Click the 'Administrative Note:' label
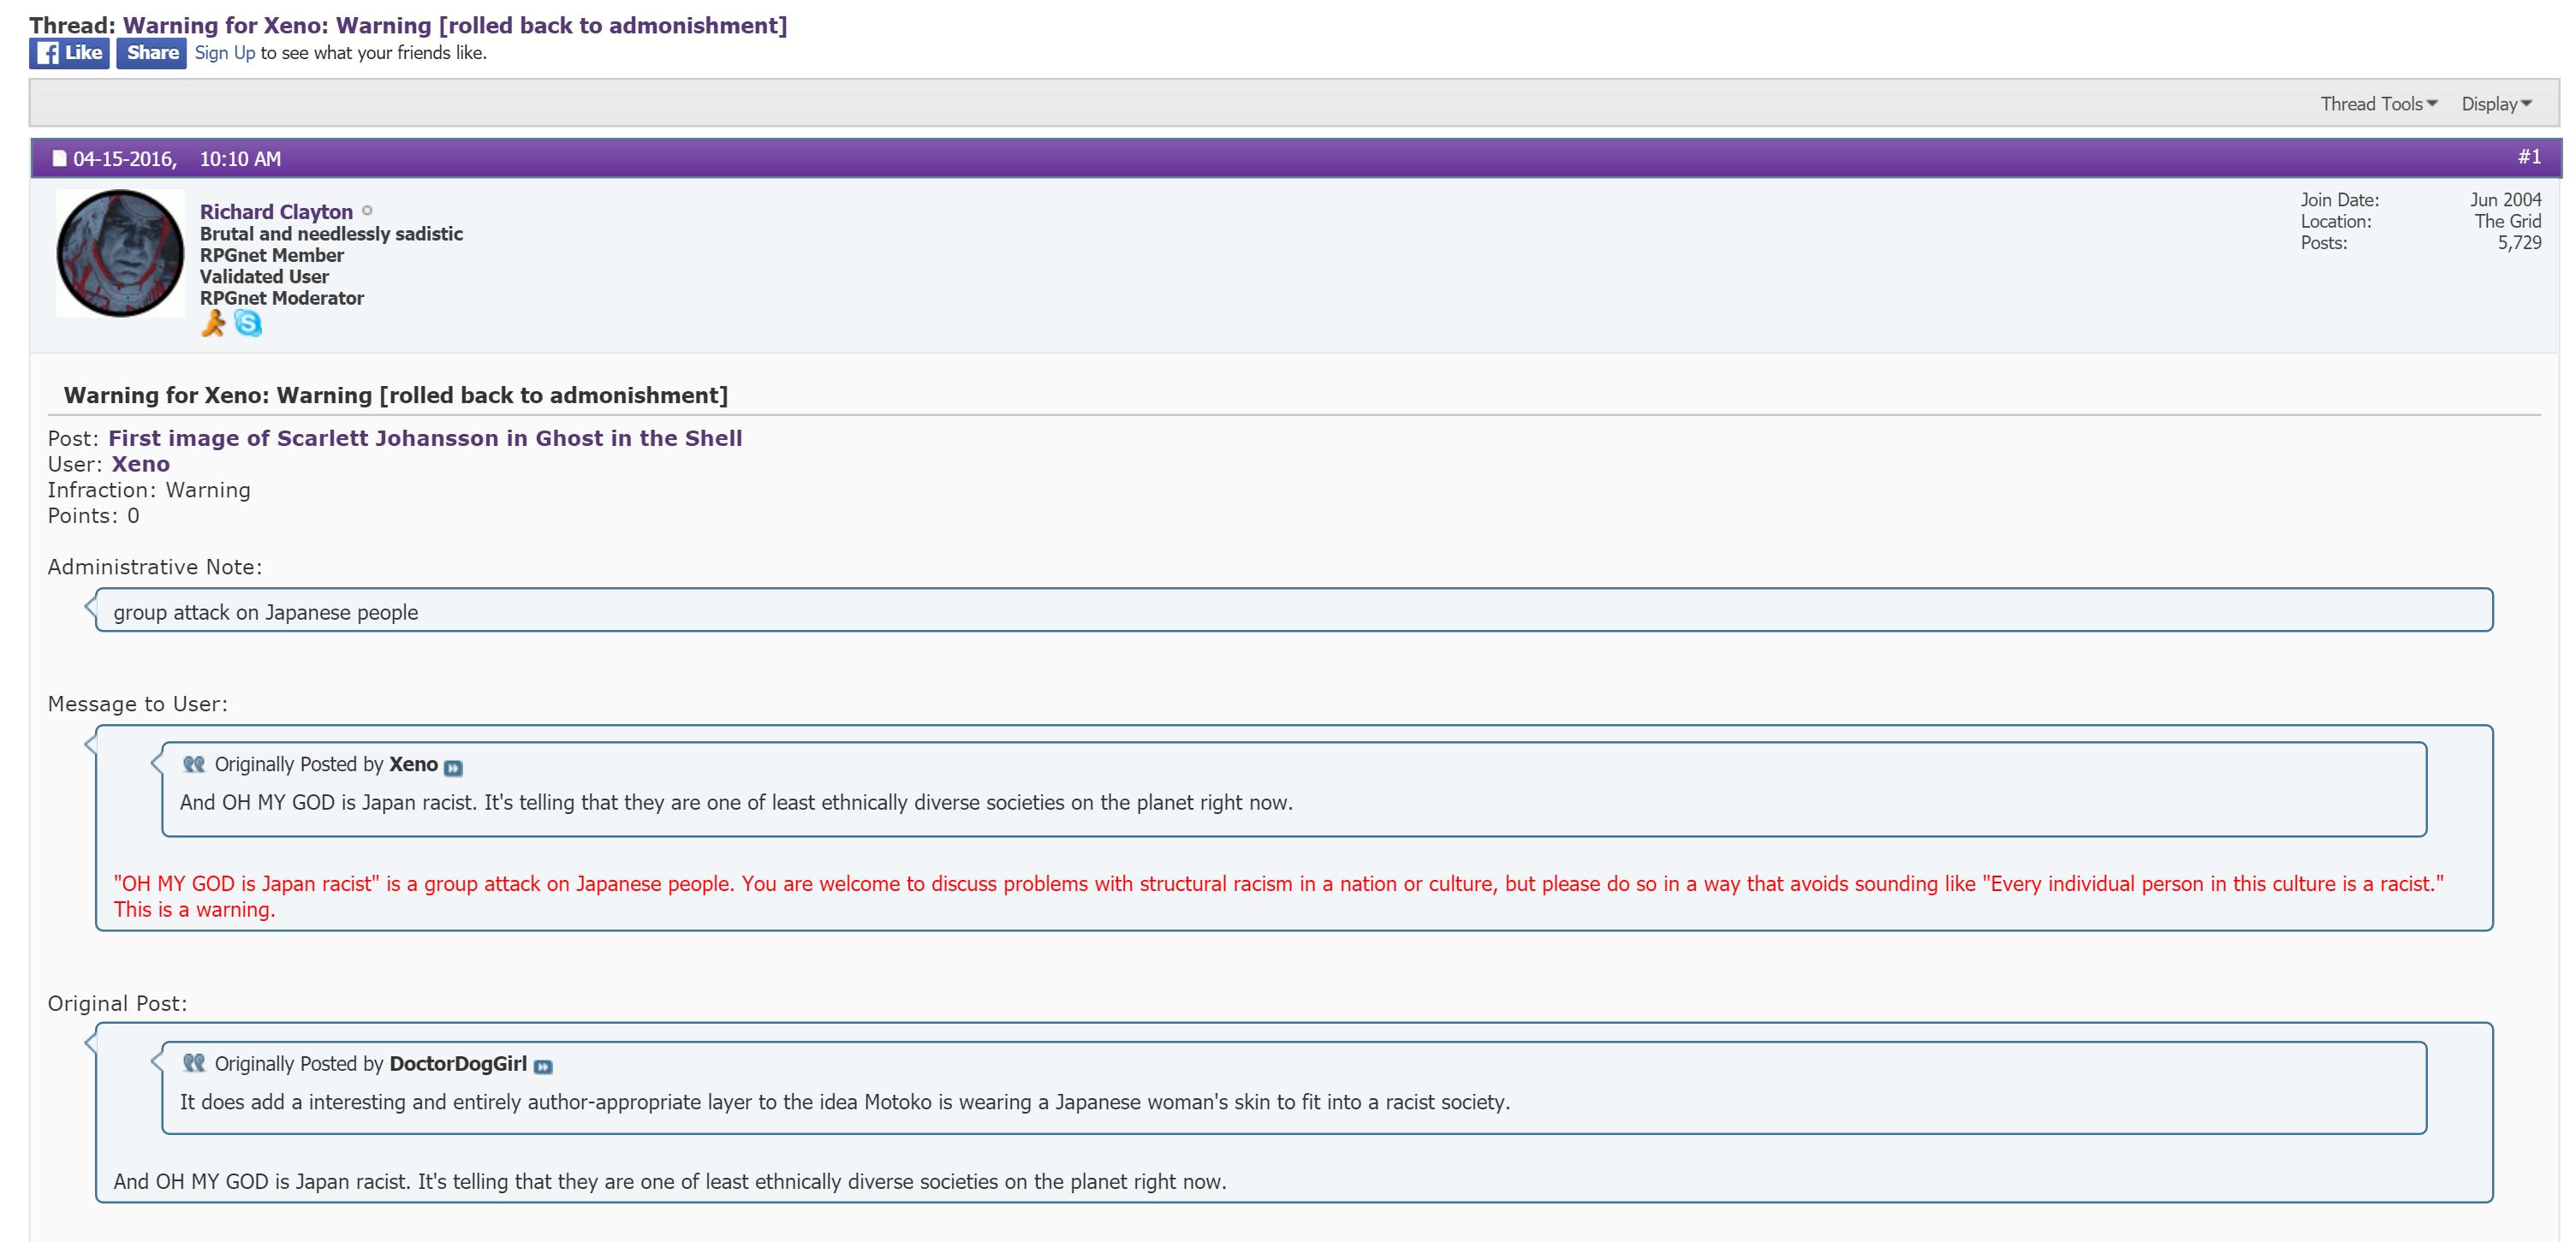The width and height of the screenshot is (2576, 1242). click(x=155, y=567)
